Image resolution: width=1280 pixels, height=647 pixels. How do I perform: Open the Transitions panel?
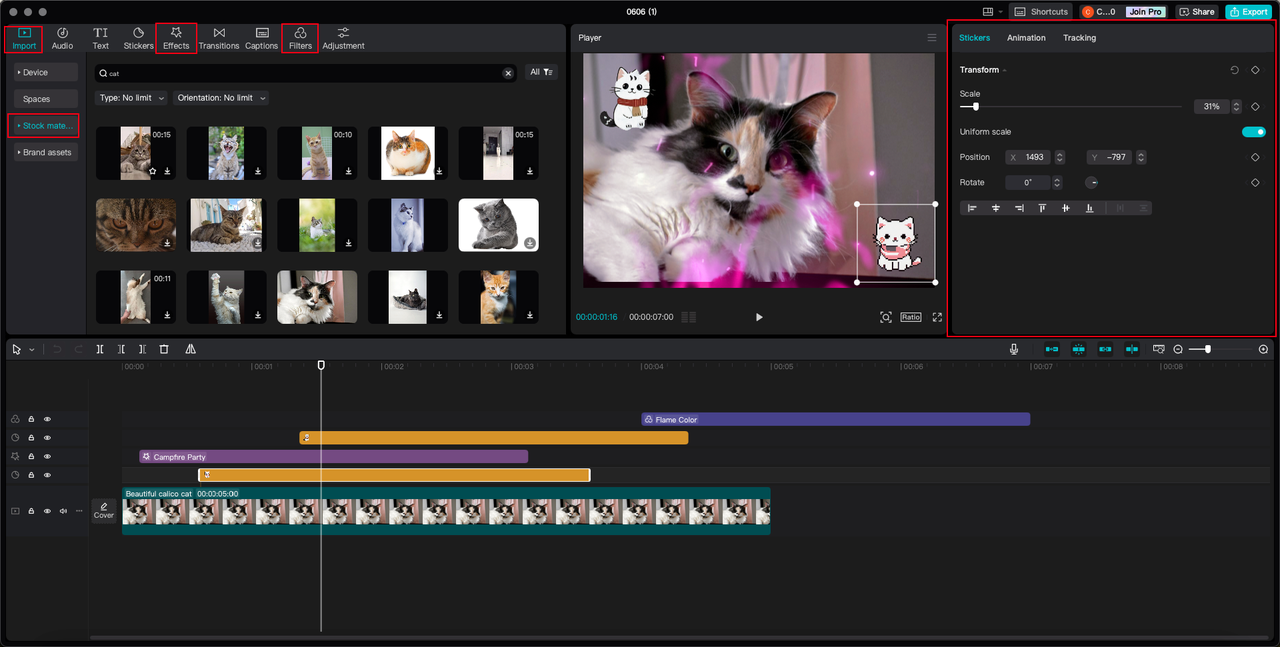(x=219, y=39)
